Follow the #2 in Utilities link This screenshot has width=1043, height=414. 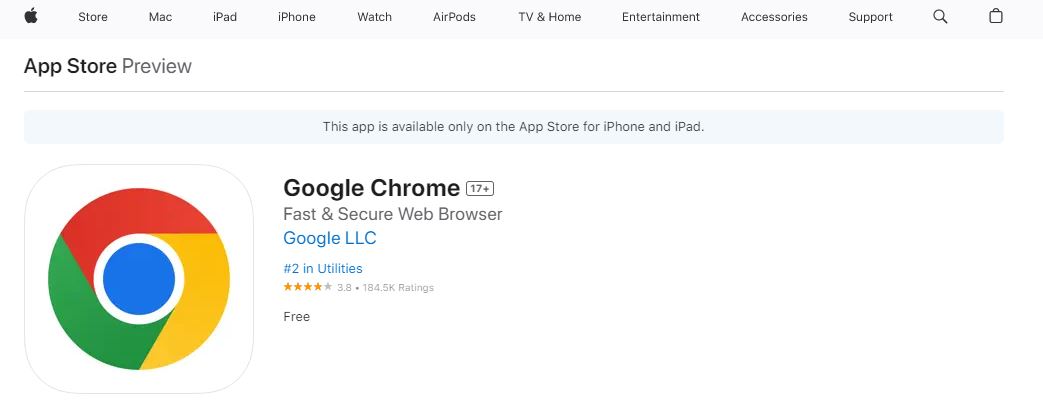point(323,268)
